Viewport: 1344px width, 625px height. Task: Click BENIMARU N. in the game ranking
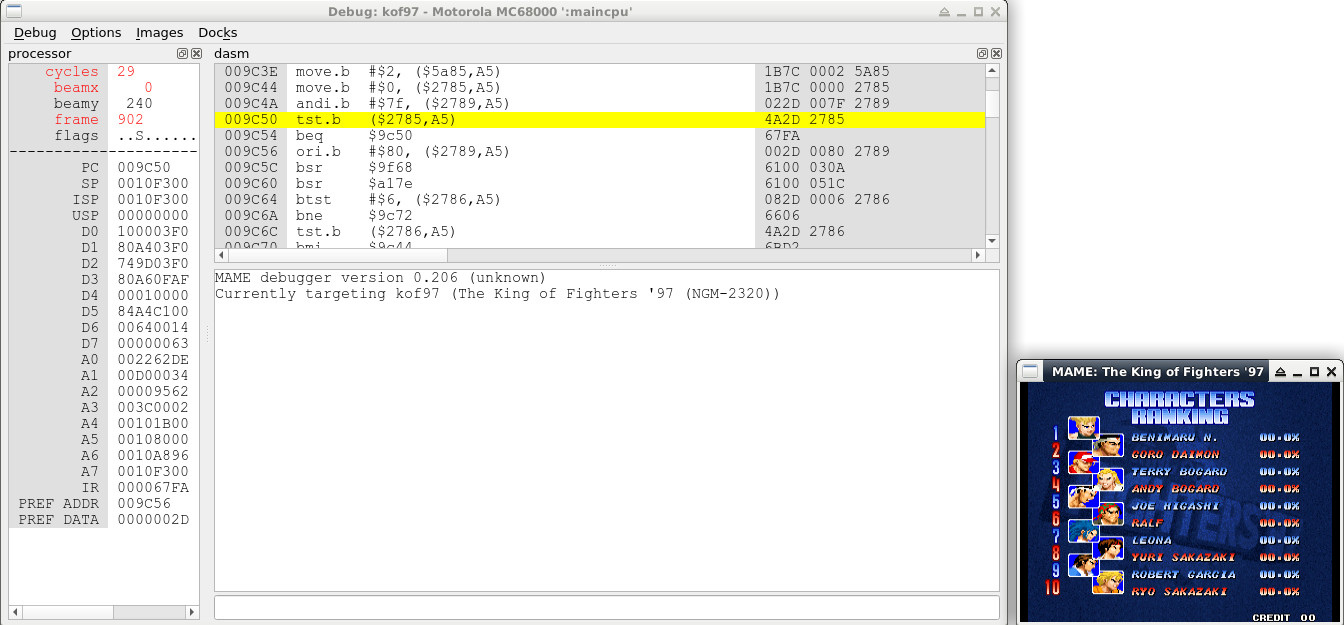(1174, 437)
